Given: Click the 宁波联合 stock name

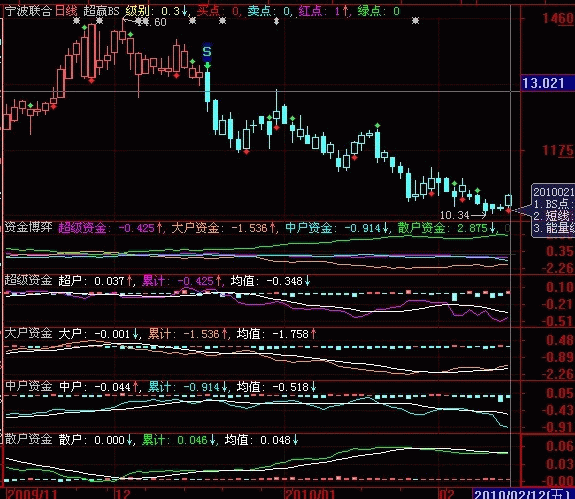Looking at the screenshot, I should [x=28, y=11].
